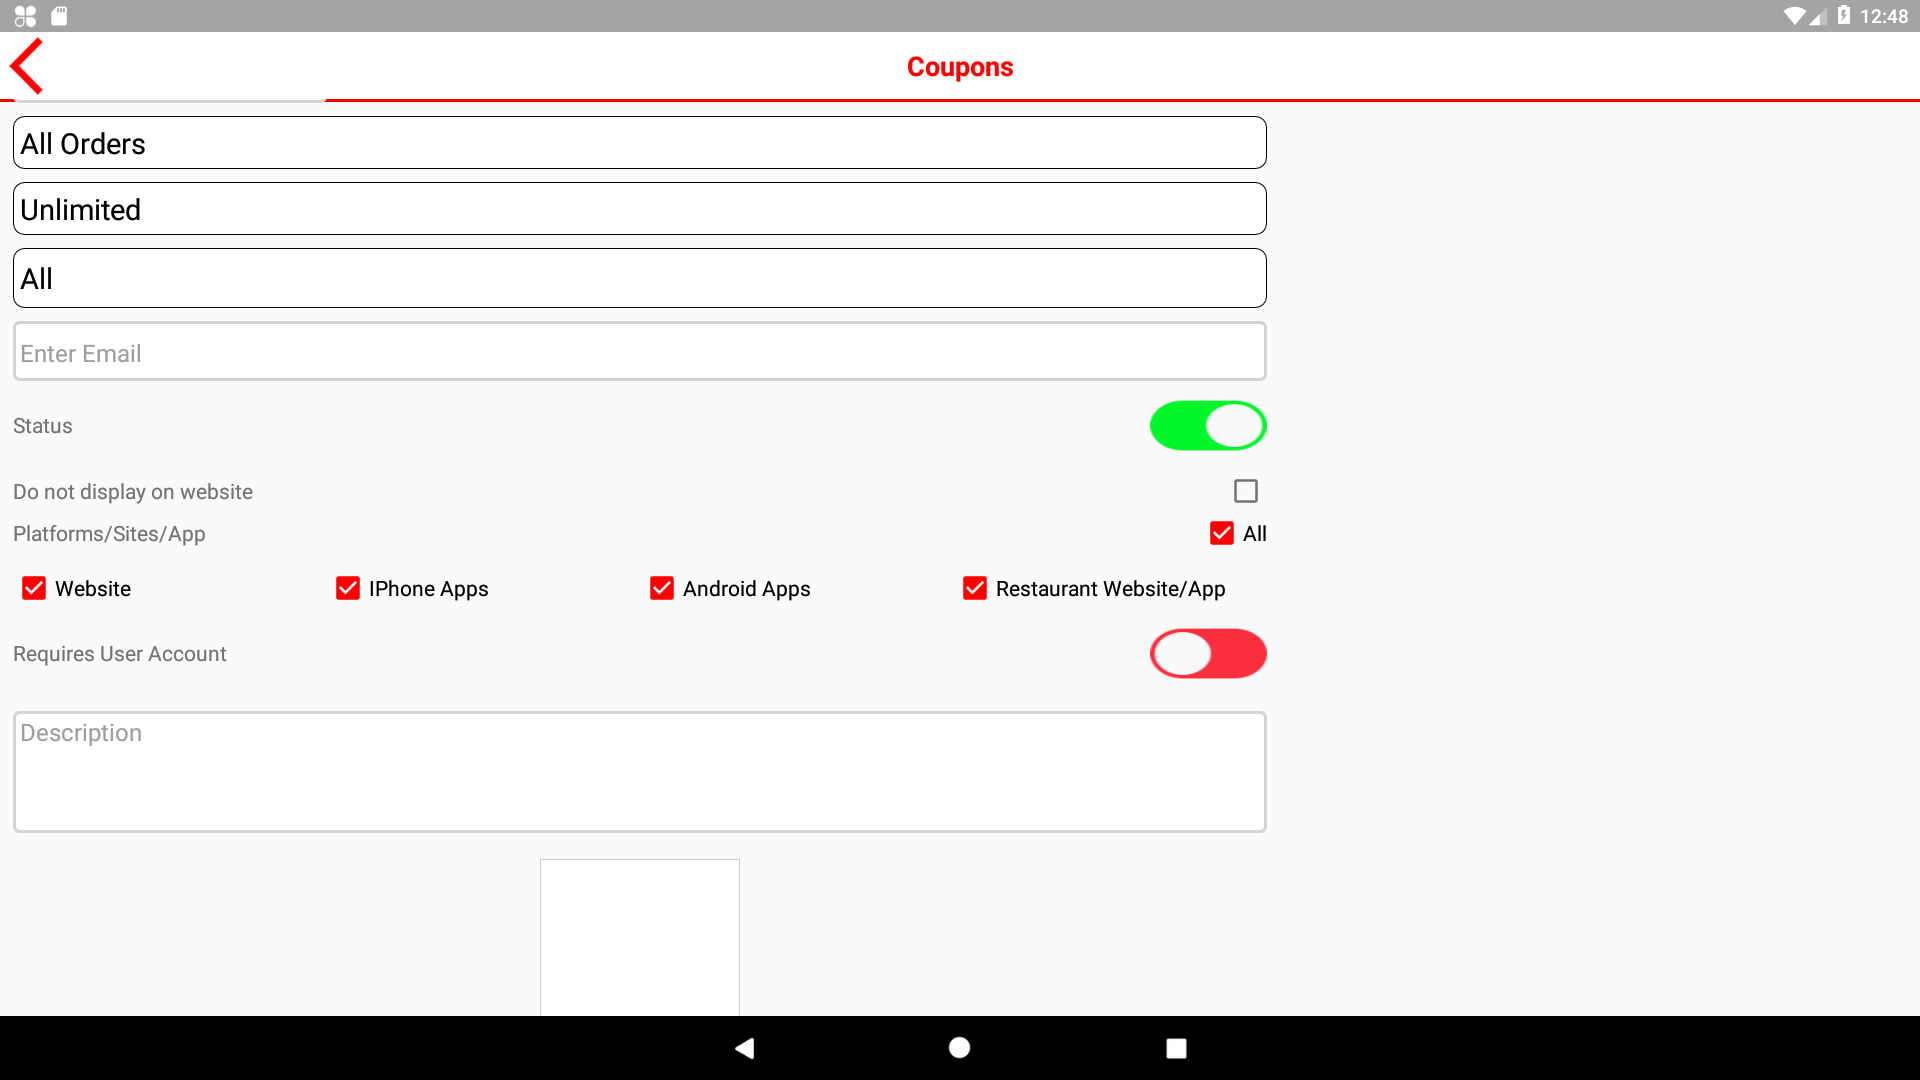This screenshot has width=1920, height=1080.
Task: Check Do not display on website
Action: click(1245, 491)
